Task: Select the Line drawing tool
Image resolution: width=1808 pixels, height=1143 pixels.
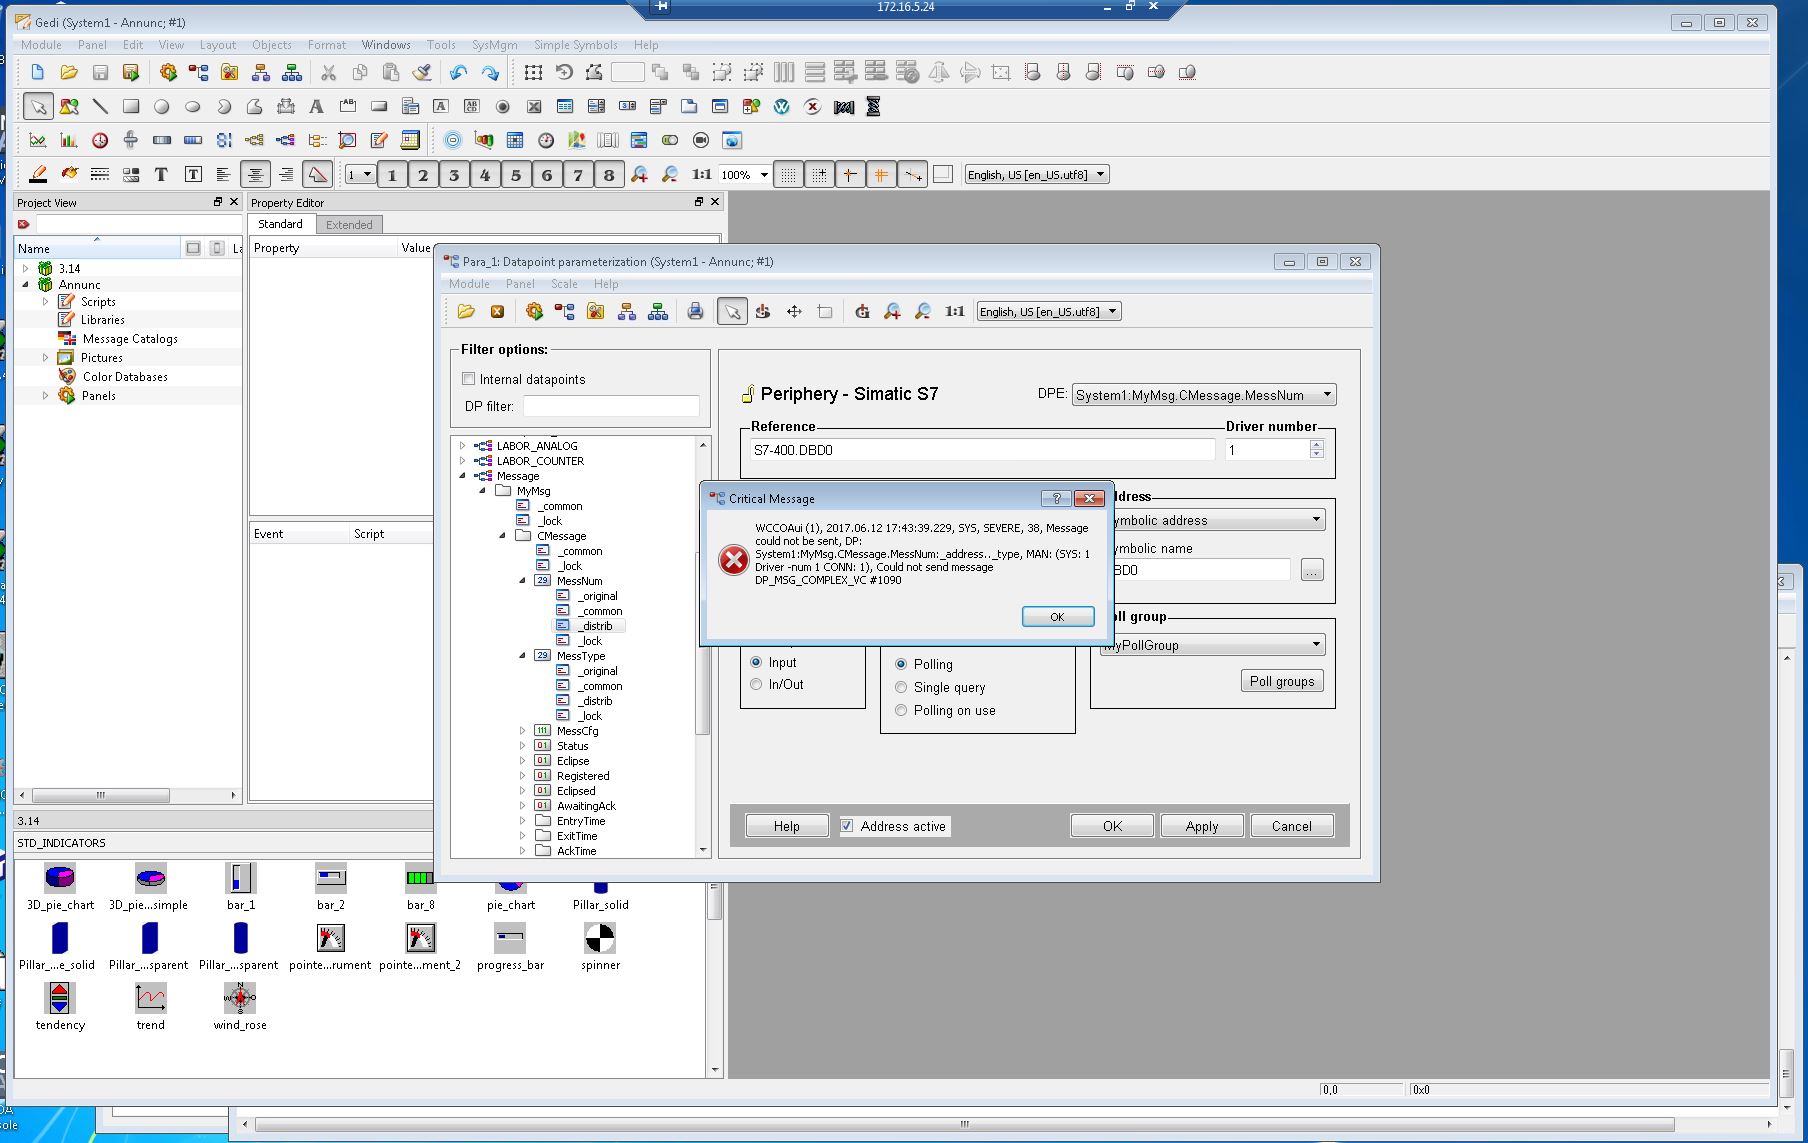Action: coord(100,106)
